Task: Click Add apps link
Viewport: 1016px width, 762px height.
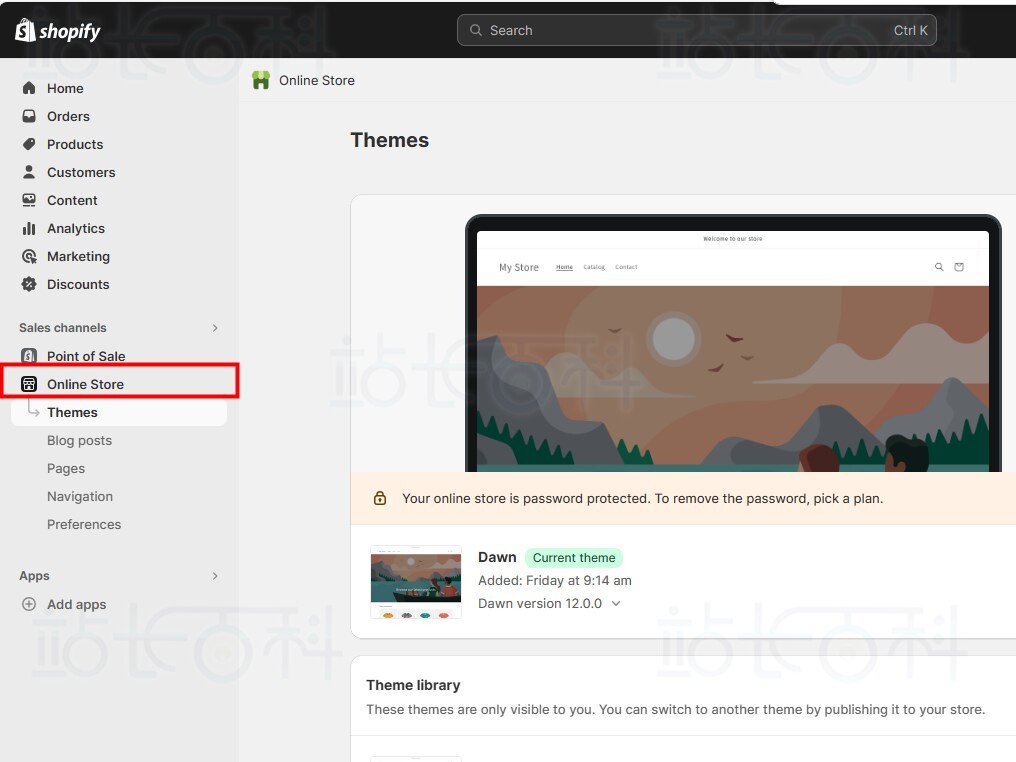Action: coord(76,604)
